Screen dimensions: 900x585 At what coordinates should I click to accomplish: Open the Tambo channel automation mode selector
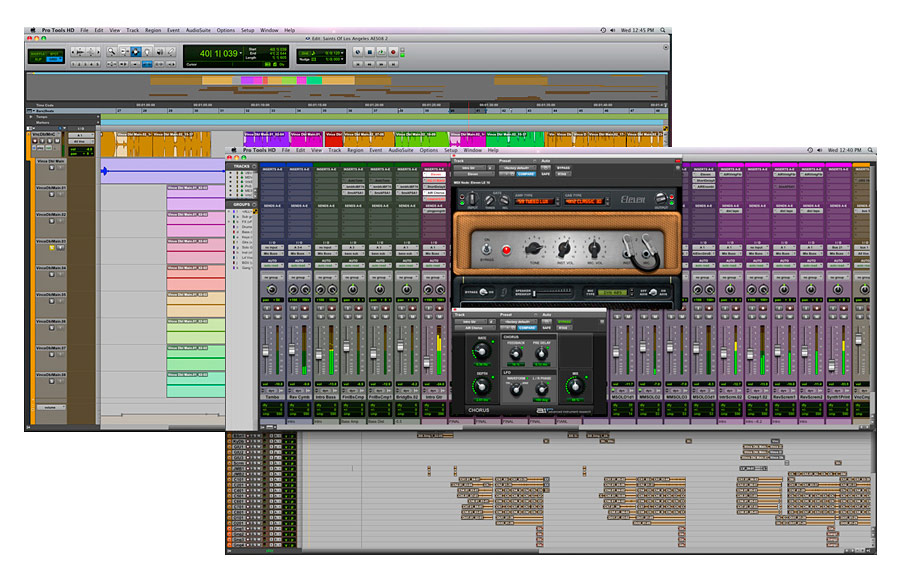pyautogui.click(x=272, y=266)
